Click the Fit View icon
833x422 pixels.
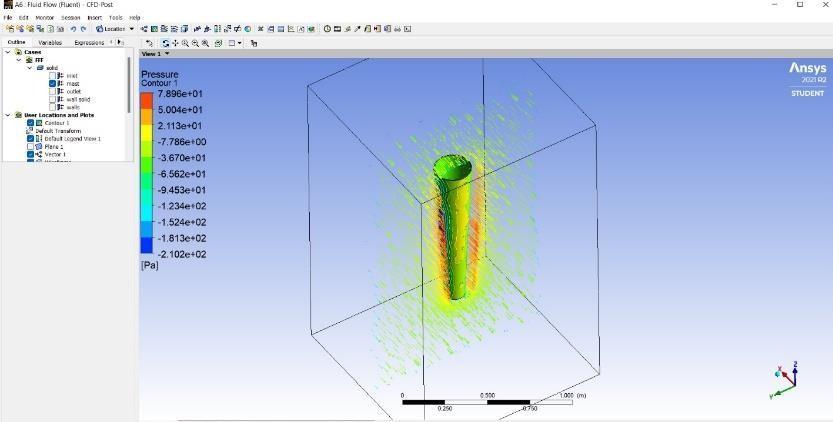pos(218,43)
